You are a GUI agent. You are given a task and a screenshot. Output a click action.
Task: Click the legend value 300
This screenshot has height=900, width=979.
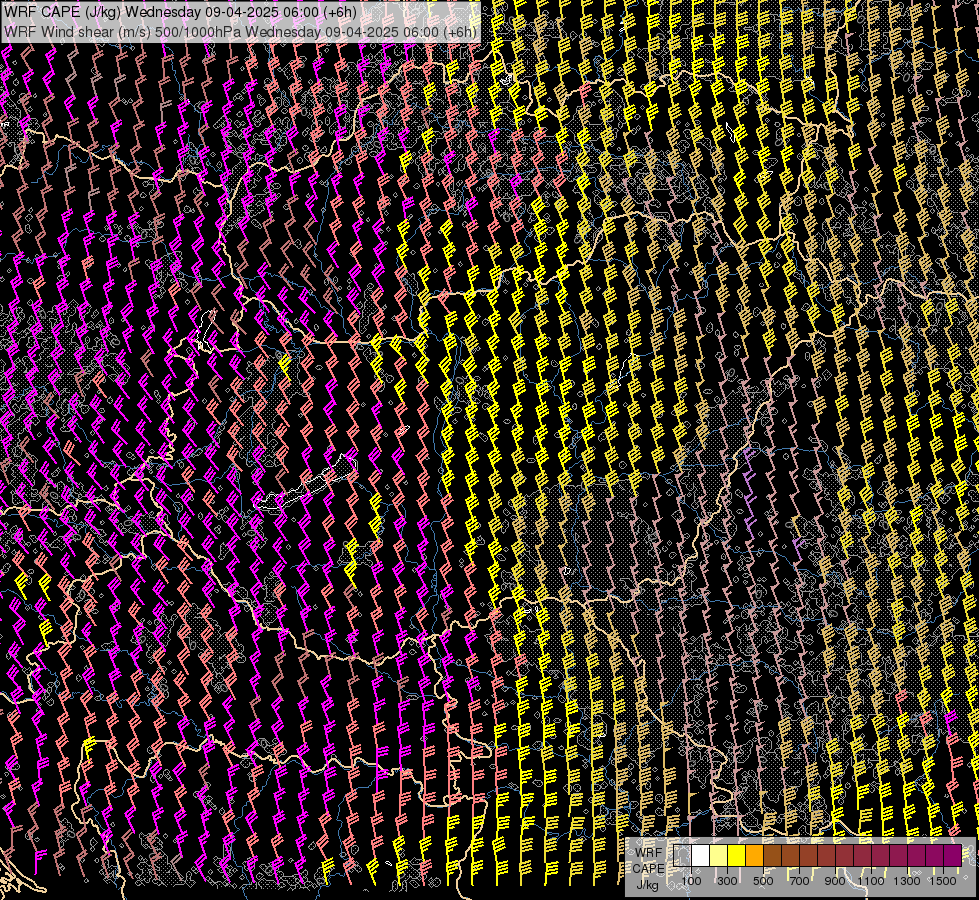click(x=727, y=881)
